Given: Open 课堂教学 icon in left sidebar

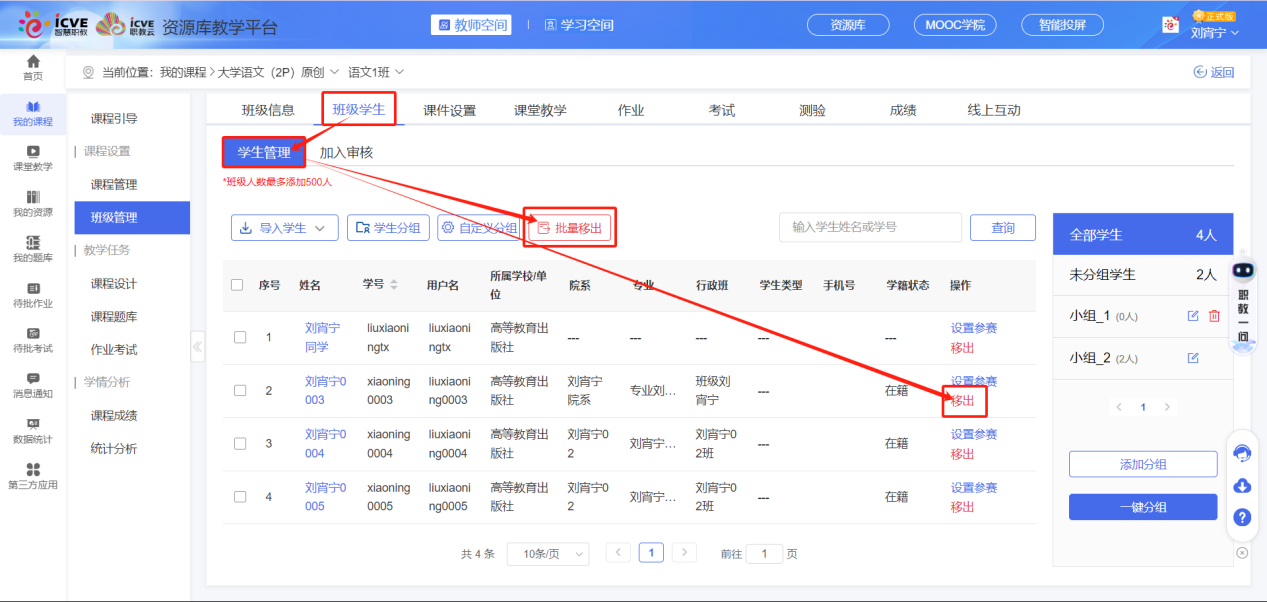Looking at the screenshot, I should pyautogui.click(x=33, y=152).
